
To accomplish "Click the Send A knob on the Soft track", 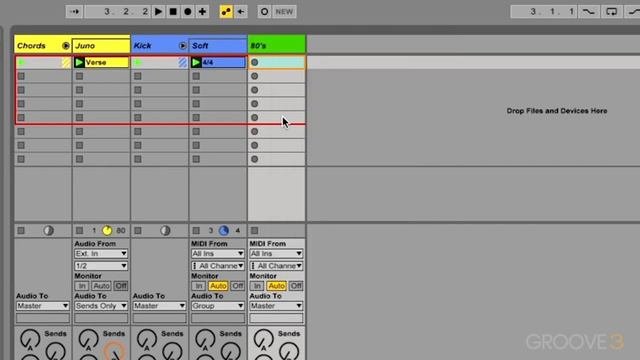I will click(205, 340).
